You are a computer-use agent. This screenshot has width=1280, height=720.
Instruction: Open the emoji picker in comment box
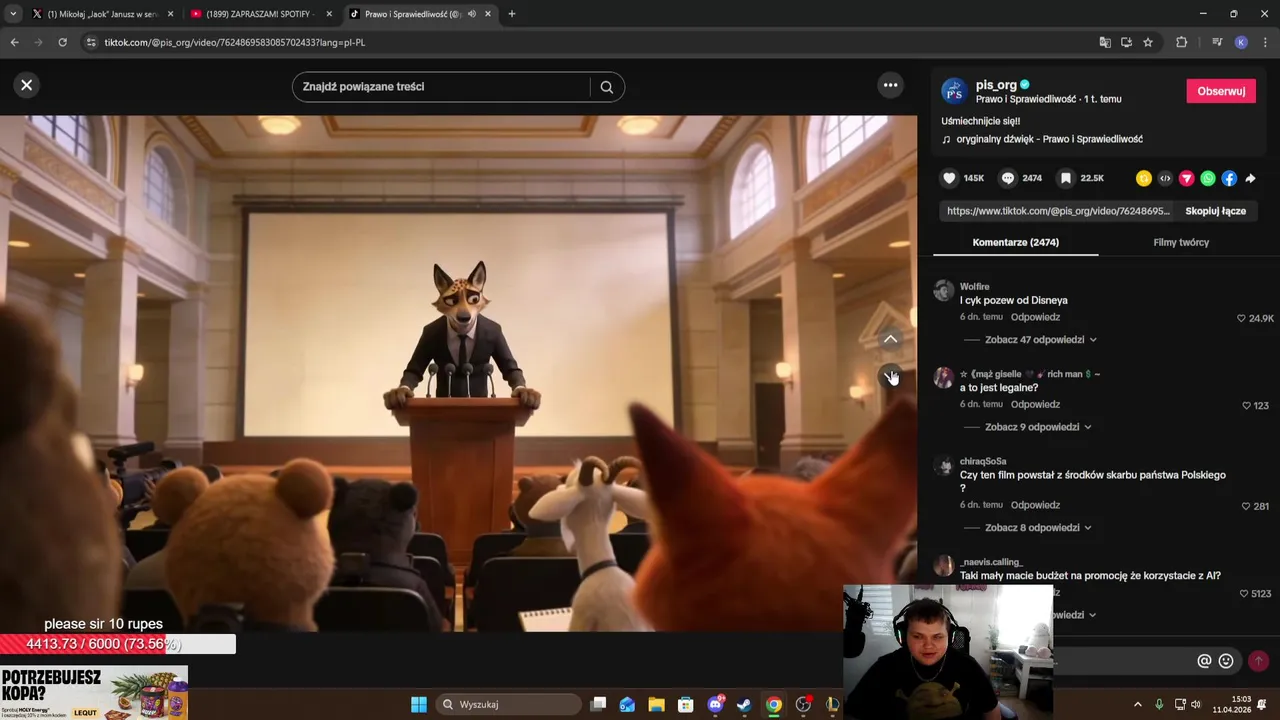pyautogui.click(x=1226, y=661)
